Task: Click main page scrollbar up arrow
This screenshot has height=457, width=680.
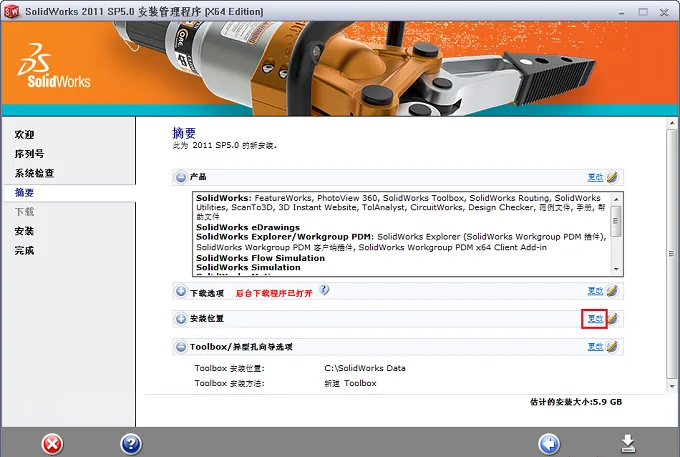Action: (x=672, y=123)
